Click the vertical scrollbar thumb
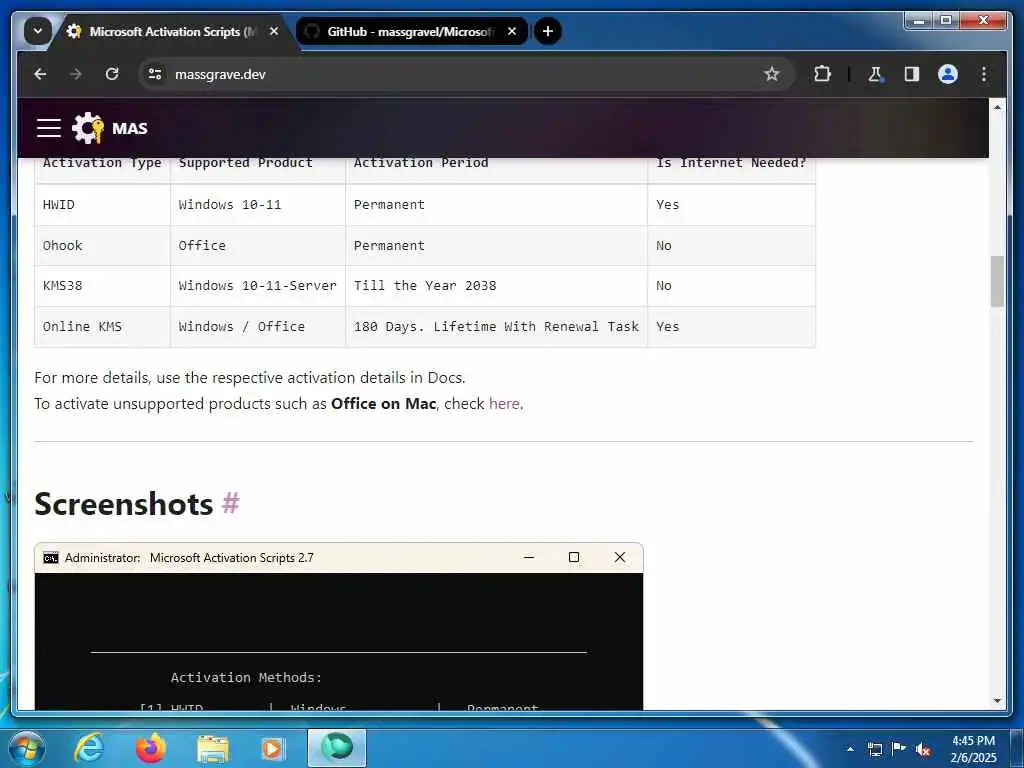The width and height of the screenshot is (1024, 768). (x=997, y=281)
